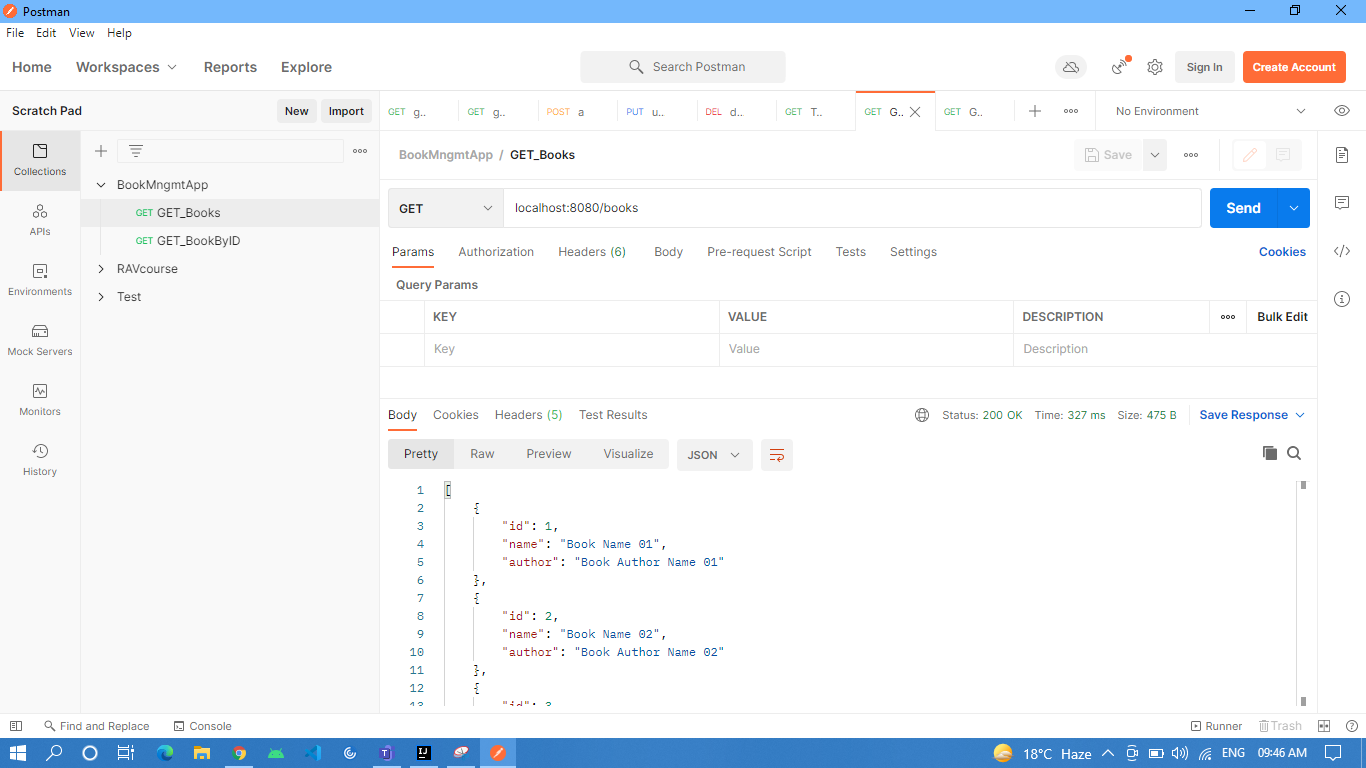The image size is (1366, 768).
Task: Open the No Environment dropdown
Action: point(1209,111)
